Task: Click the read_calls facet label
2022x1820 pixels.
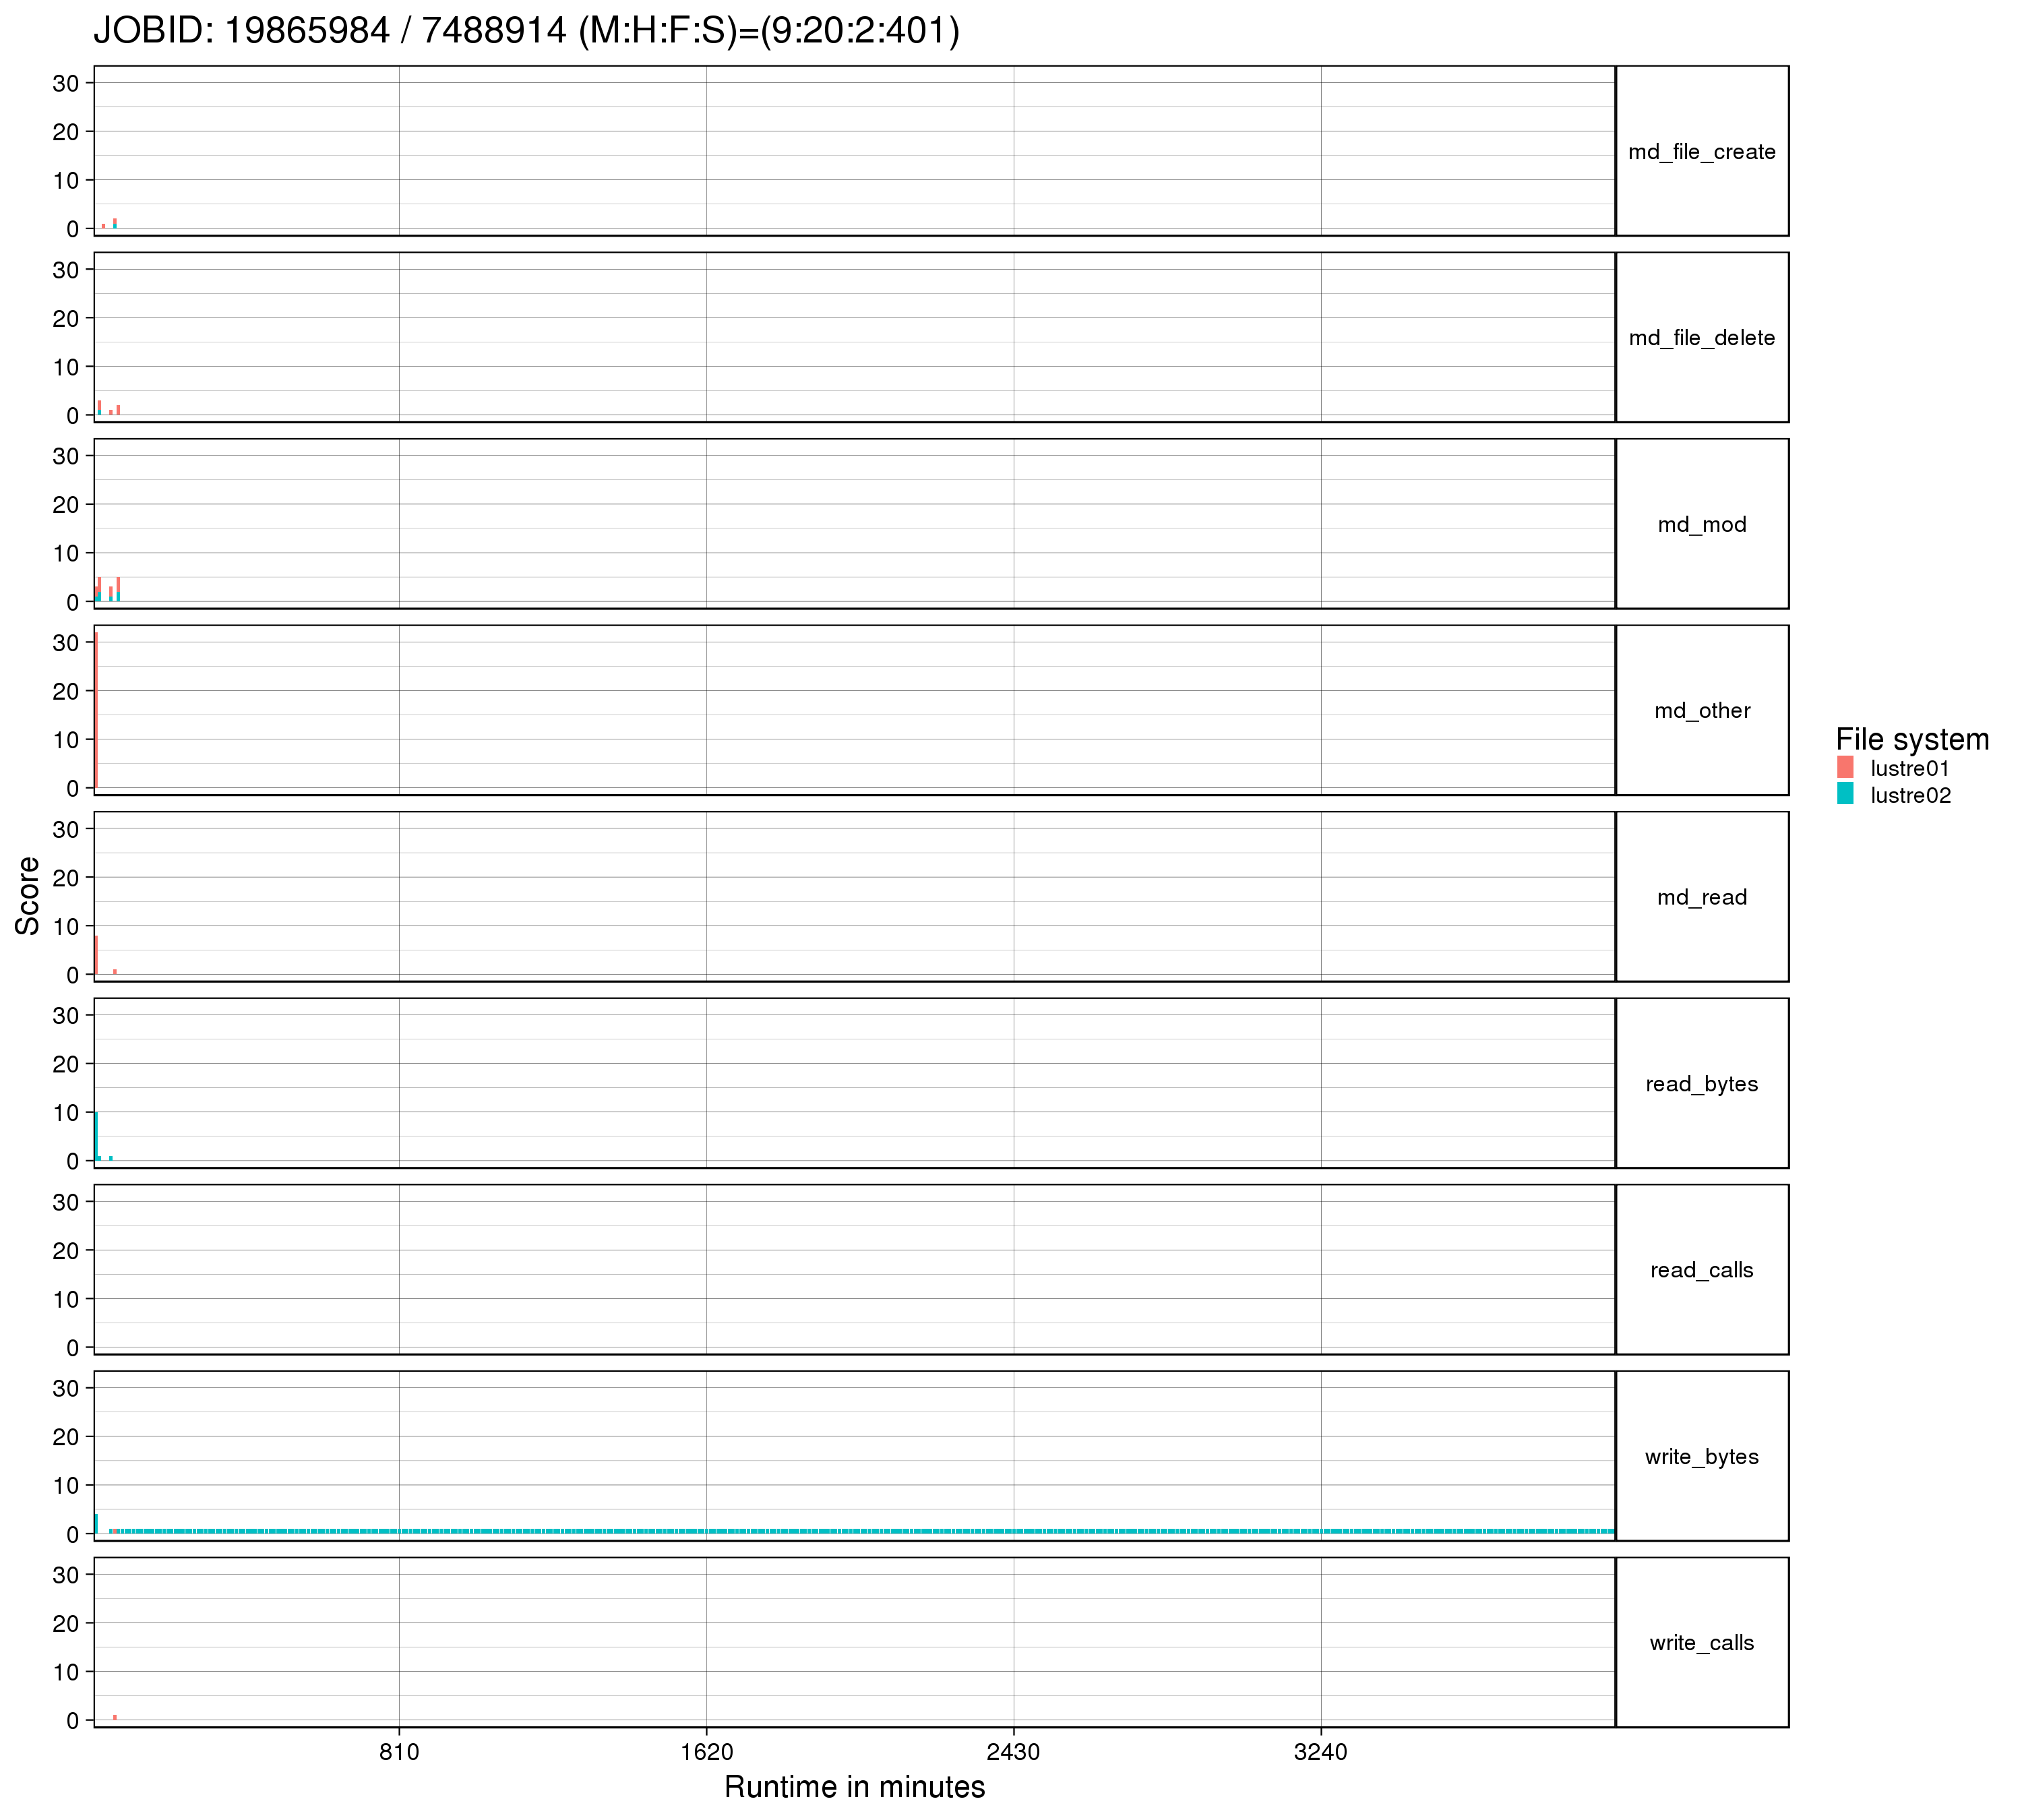Action: 1701,1270
